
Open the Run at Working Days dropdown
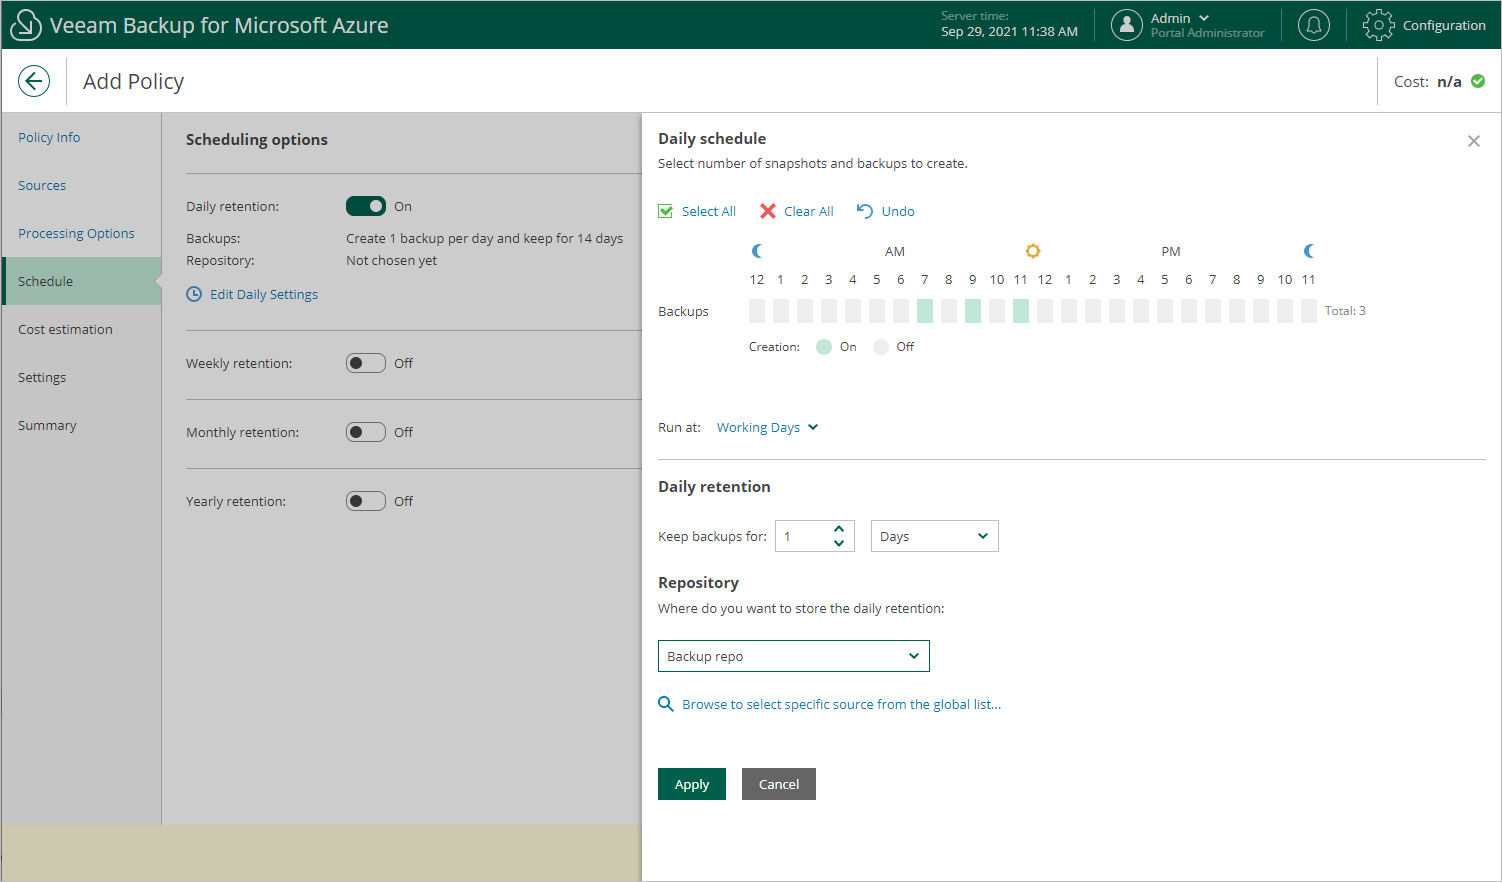[767, 427]
